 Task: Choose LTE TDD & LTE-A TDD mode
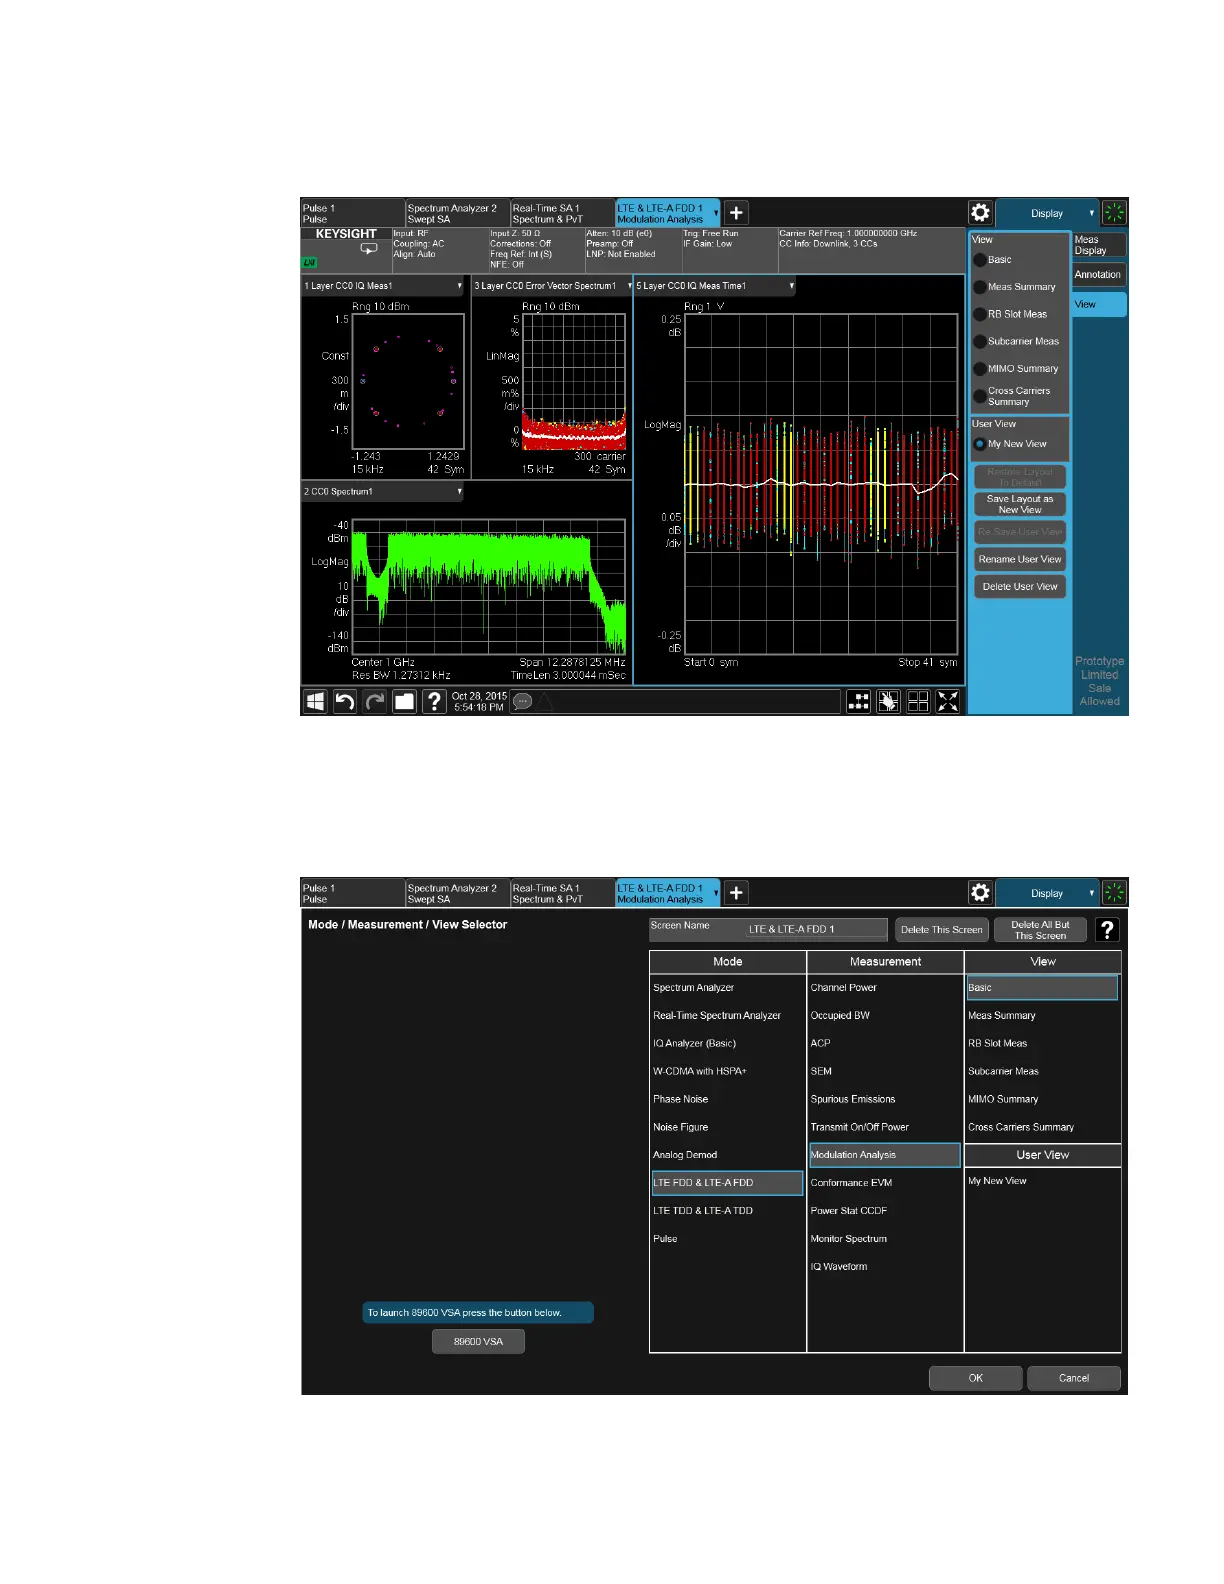point(703,1211)
